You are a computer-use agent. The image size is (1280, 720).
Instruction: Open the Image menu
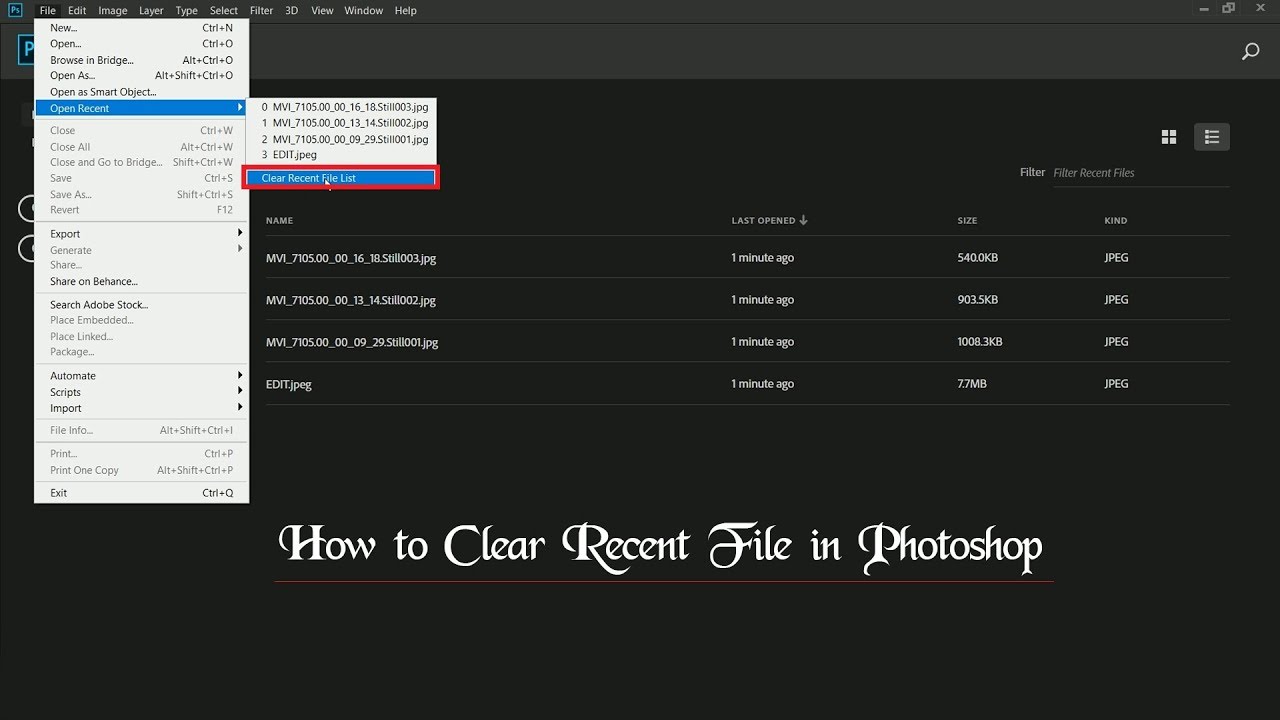click(113, 10)
